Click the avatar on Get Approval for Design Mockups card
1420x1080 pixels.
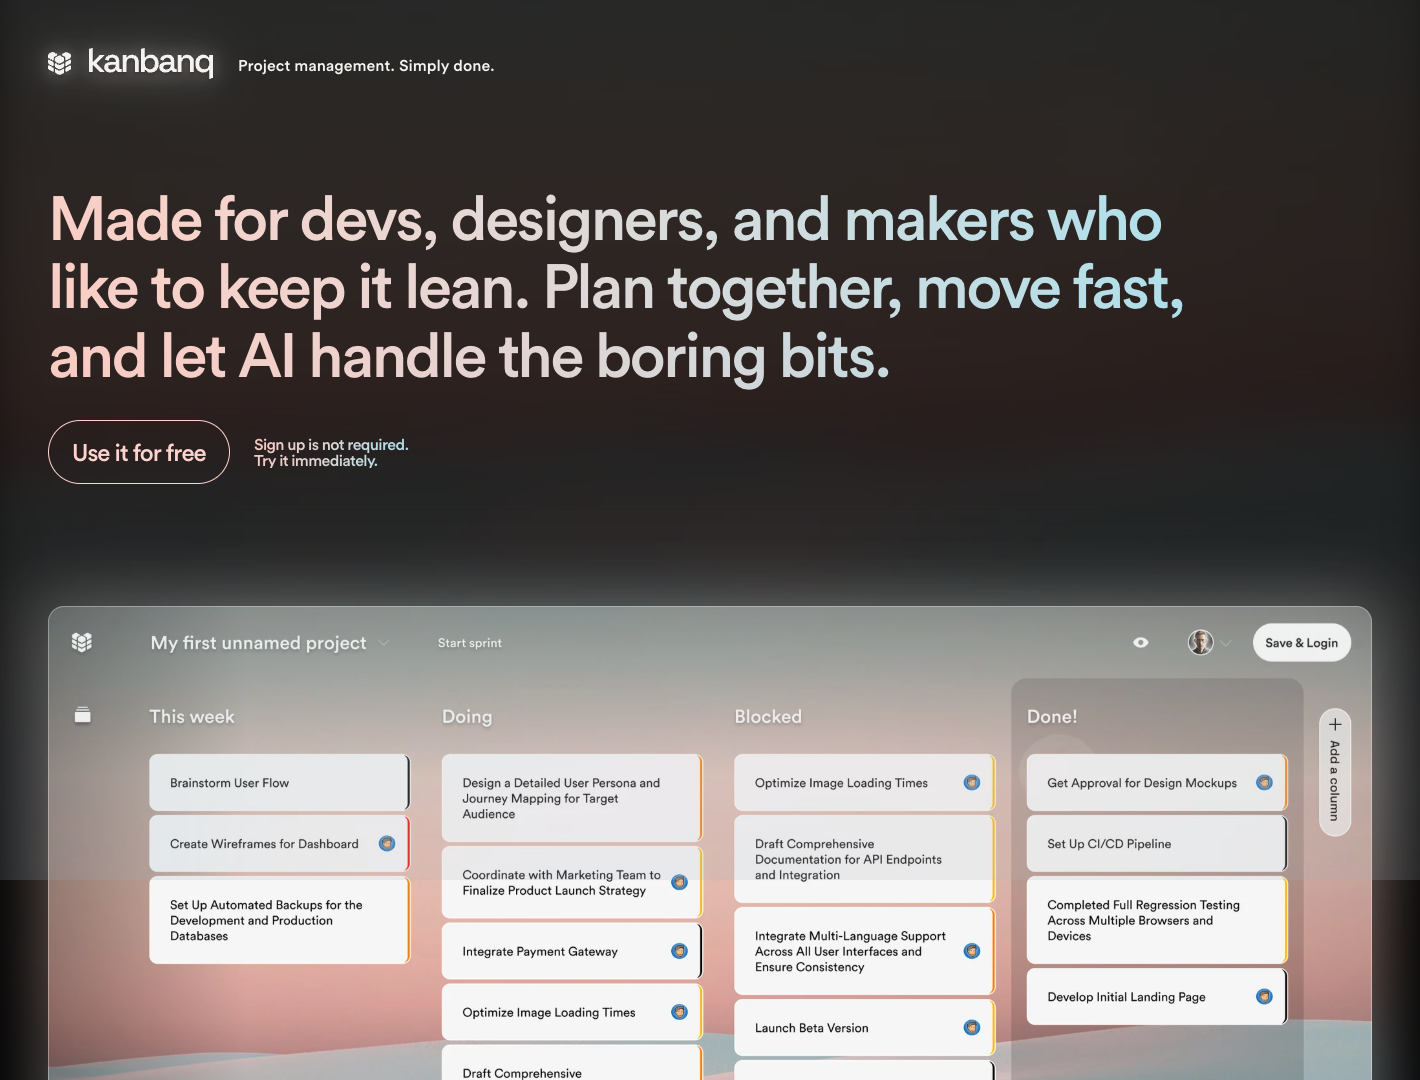click(1265, 783)
